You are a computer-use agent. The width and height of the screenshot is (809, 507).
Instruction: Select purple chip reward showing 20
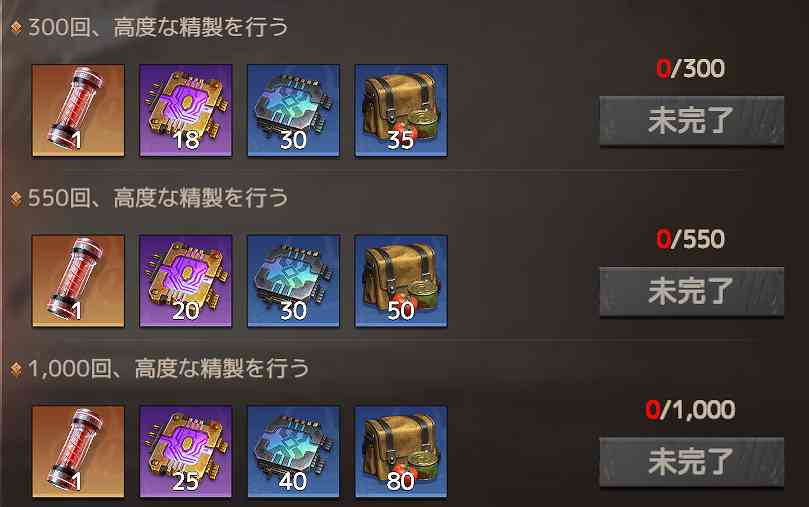pos(186,281)
